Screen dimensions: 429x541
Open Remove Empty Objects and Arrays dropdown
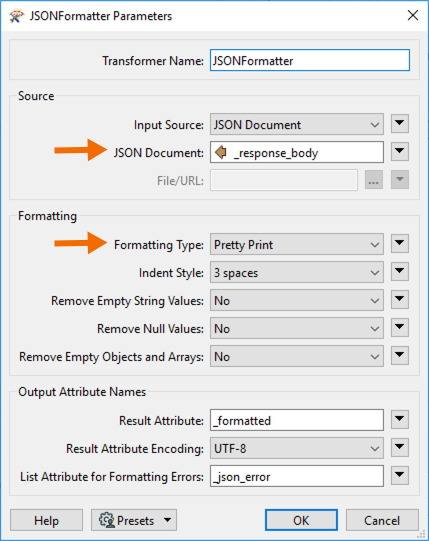[x=297, y=356]
